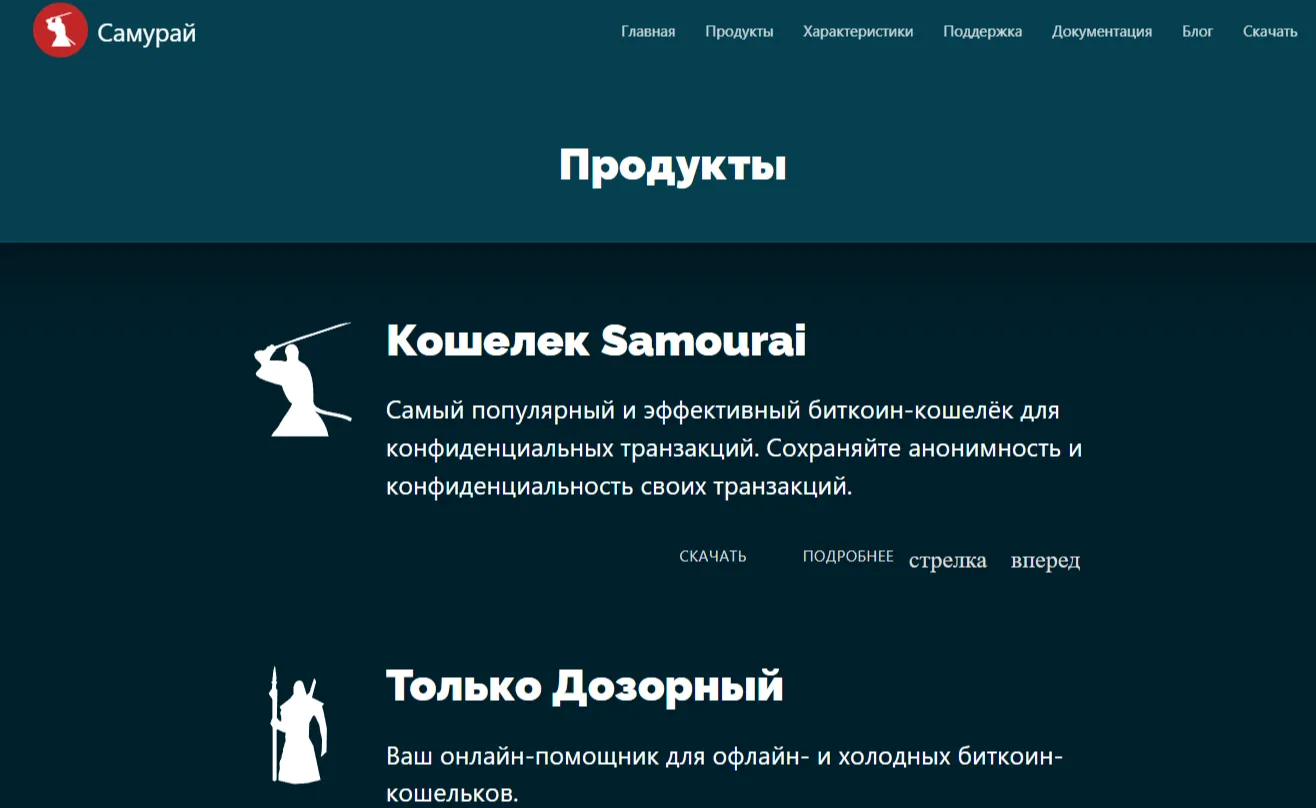Click СКАЧАТЬ link under Кошелек Samourai

pyautogui.click(x=713, y=557)
